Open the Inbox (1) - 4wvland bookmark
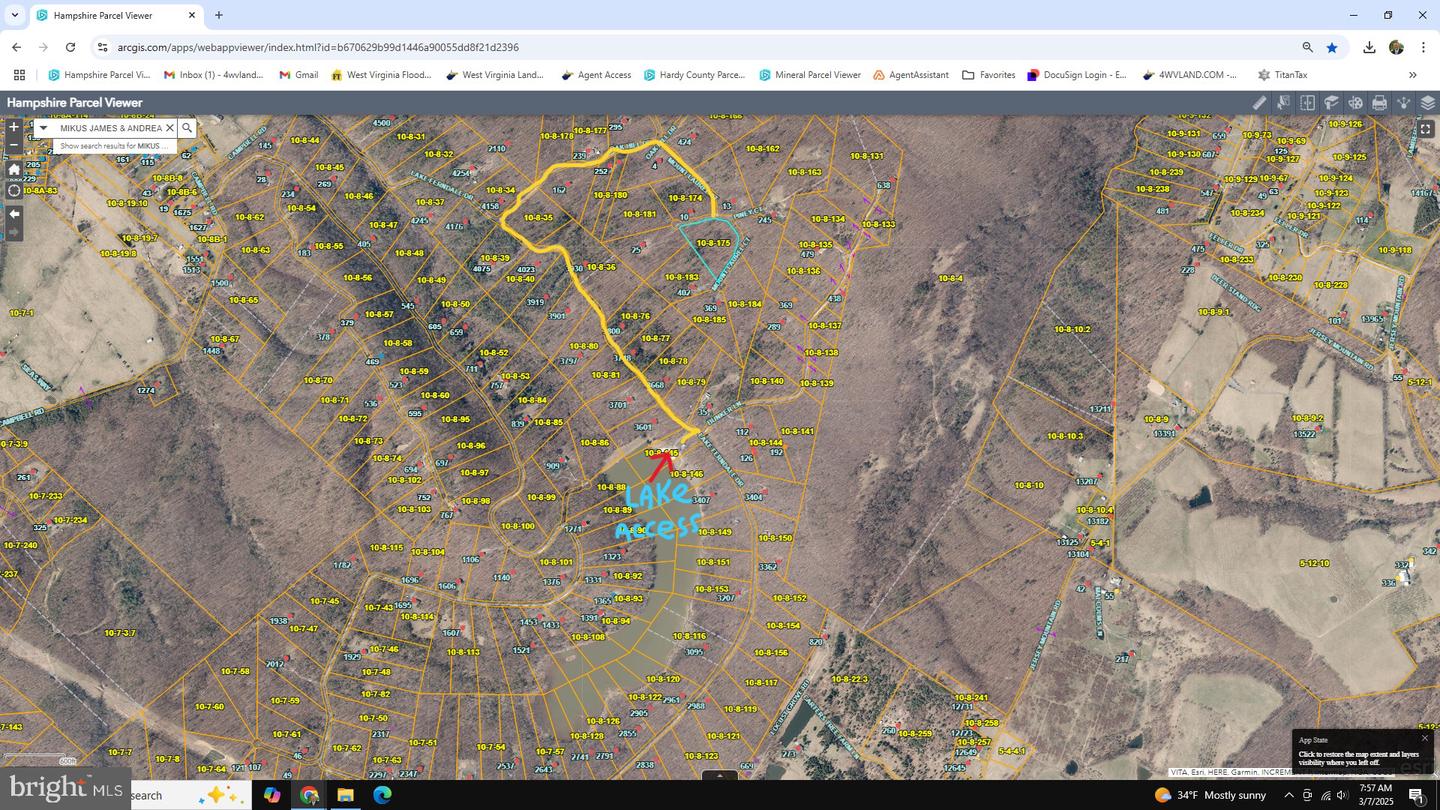This screenshot has height=810, width=1440. pos(214,75)
